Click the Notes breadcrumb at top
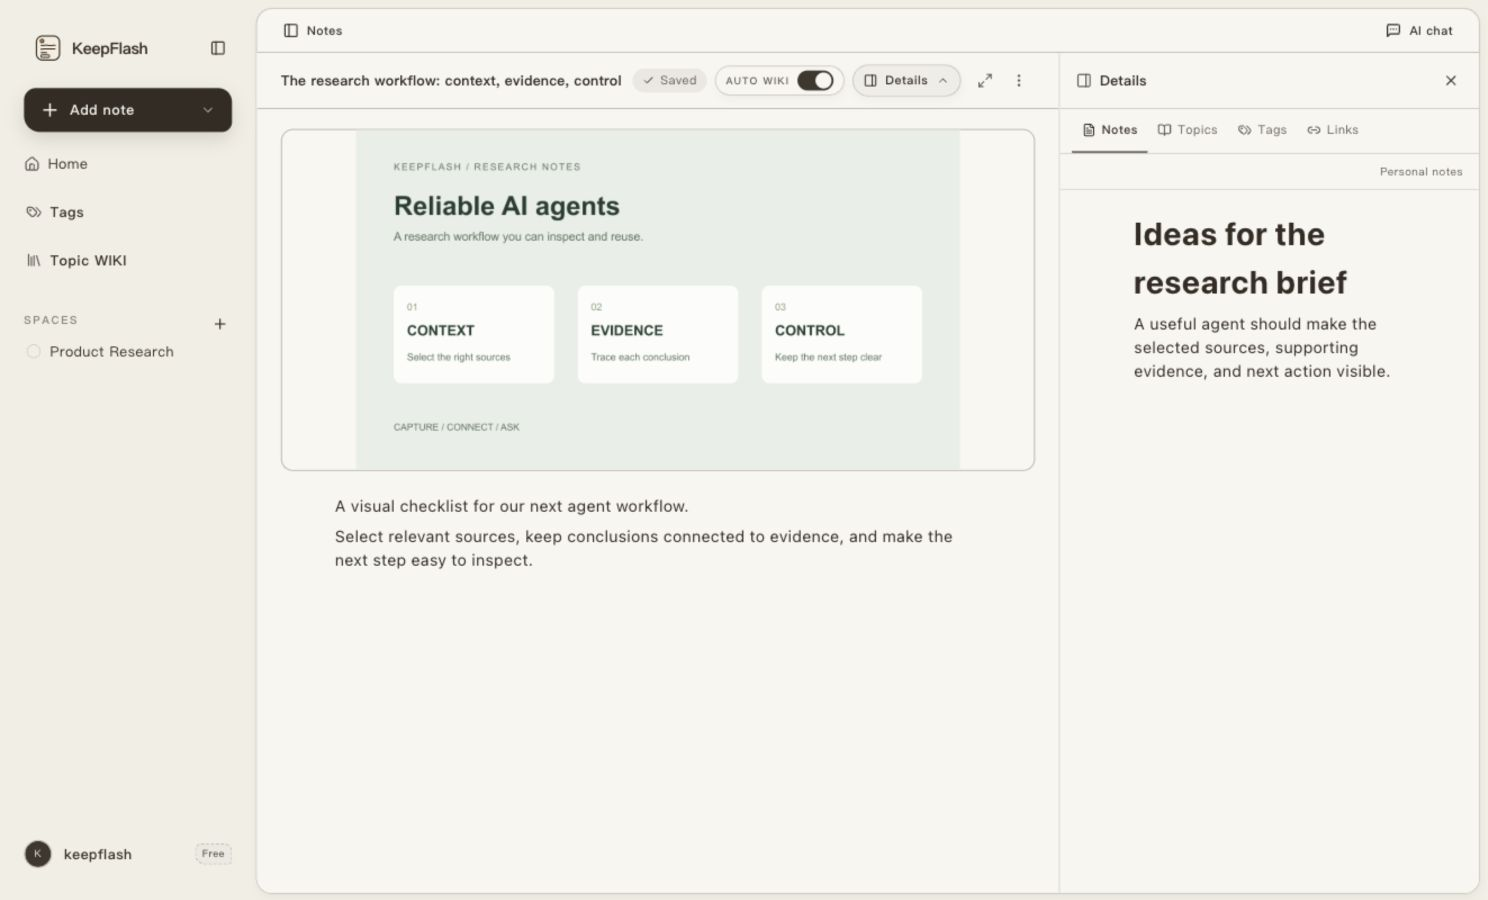 click(313, 31)
